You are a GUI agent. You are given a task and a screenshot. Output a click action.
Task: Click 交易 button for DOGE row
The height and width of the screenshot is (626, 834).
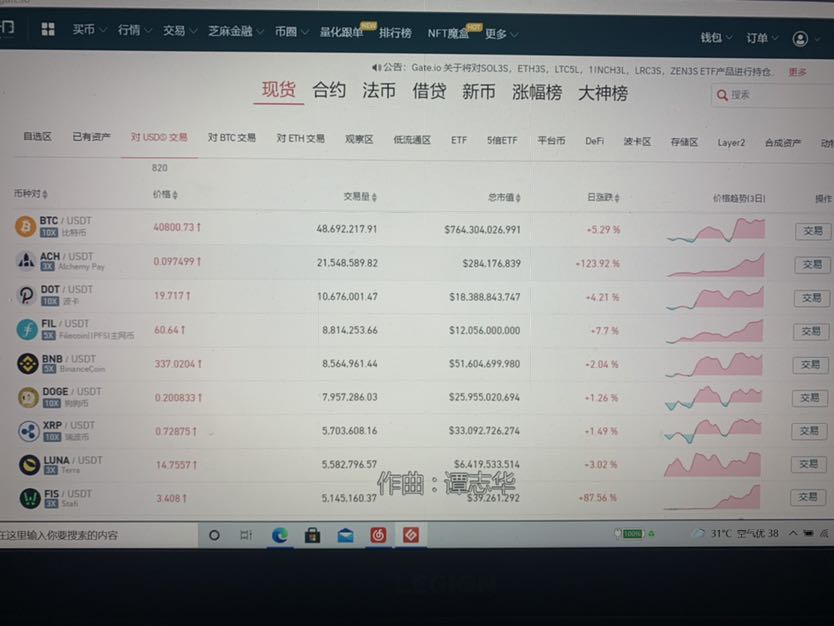point(810,398)
